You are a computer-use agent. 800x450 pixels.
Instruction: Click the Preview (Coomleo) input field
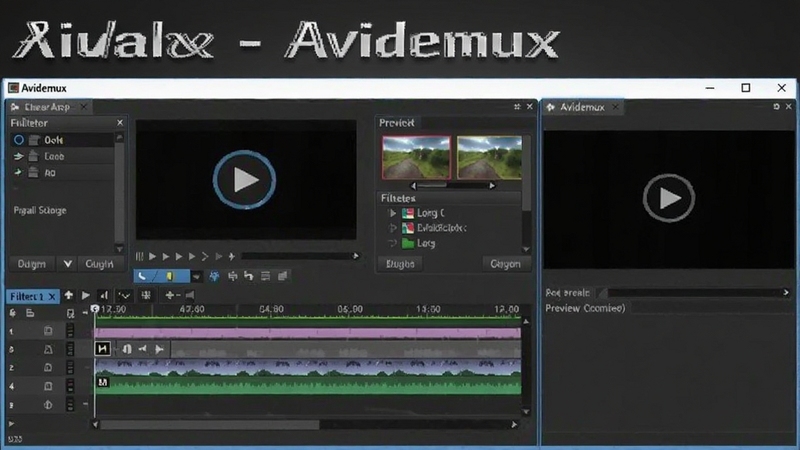click(x=710, y=308)
